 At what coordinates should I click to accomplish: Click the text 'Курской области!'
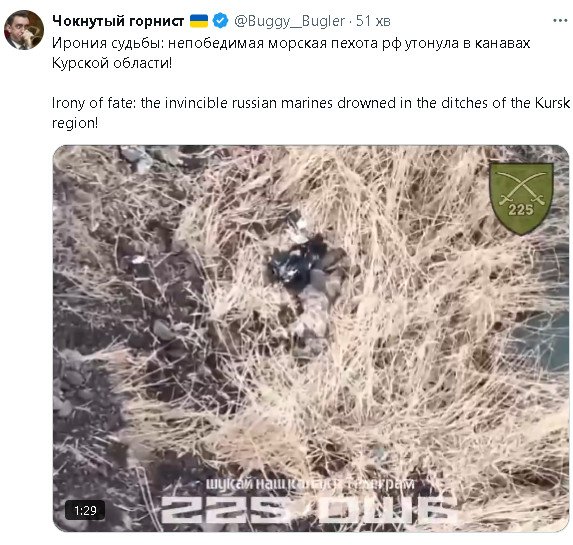point(112,63)
